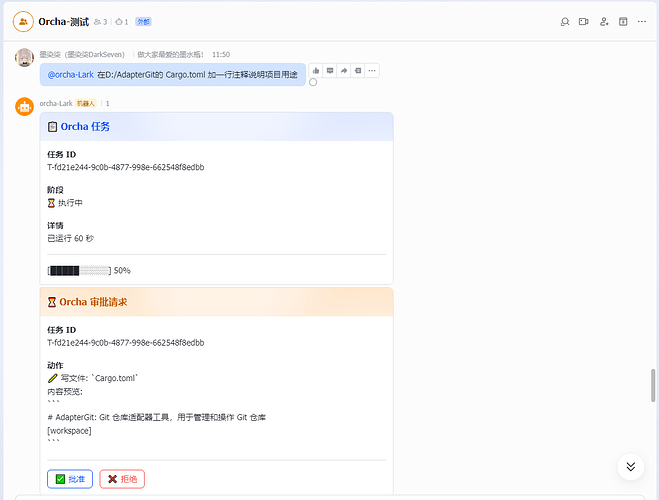Screen dimensions: 659x500
Task: Open the orcha-Lark bot avatar
Action: click(24, 107)
